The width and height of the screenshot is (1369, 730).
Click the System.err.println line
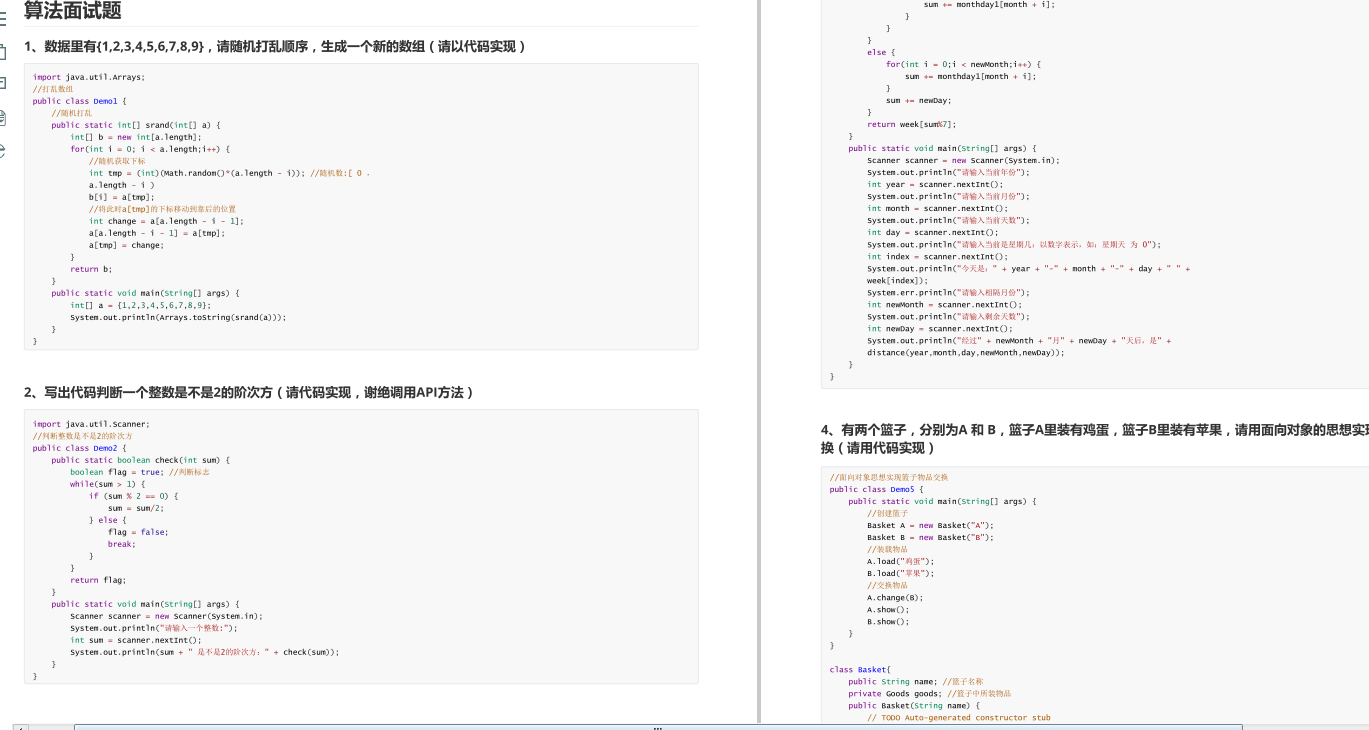point(948,292)
